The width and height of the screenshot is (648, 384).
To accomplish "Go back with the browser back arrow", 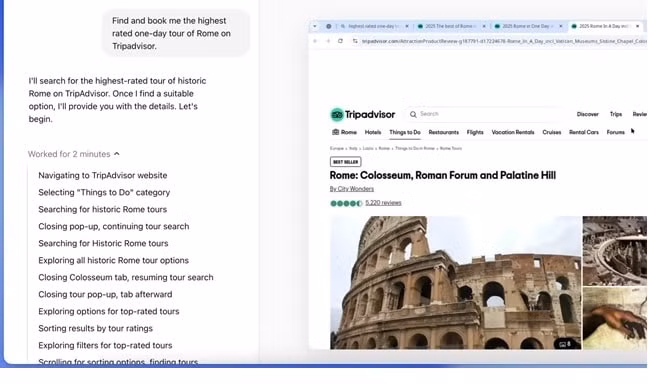I will [315, 41].
